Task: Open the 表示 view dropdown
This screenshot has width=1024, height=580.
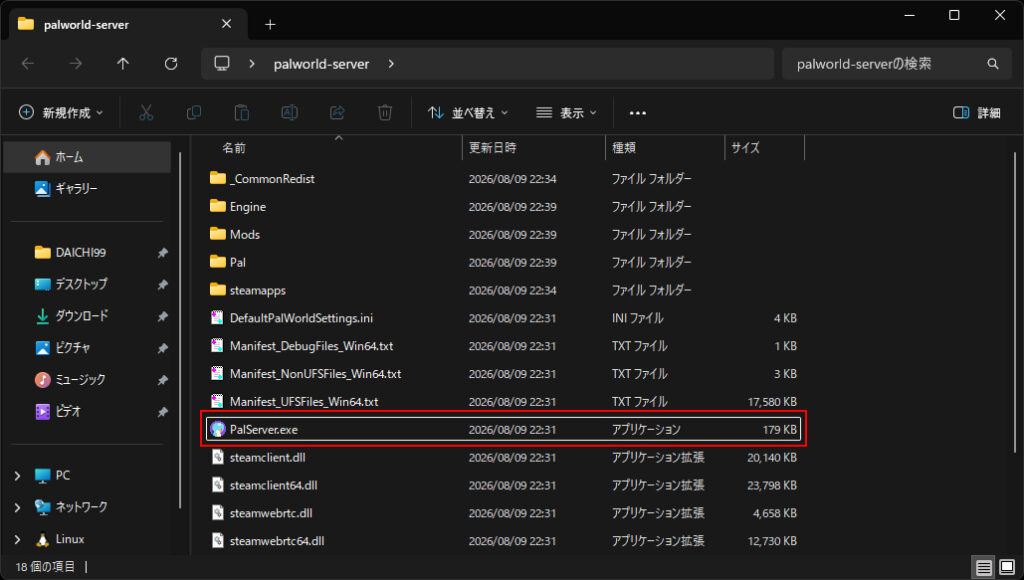Action: [566, 113]
